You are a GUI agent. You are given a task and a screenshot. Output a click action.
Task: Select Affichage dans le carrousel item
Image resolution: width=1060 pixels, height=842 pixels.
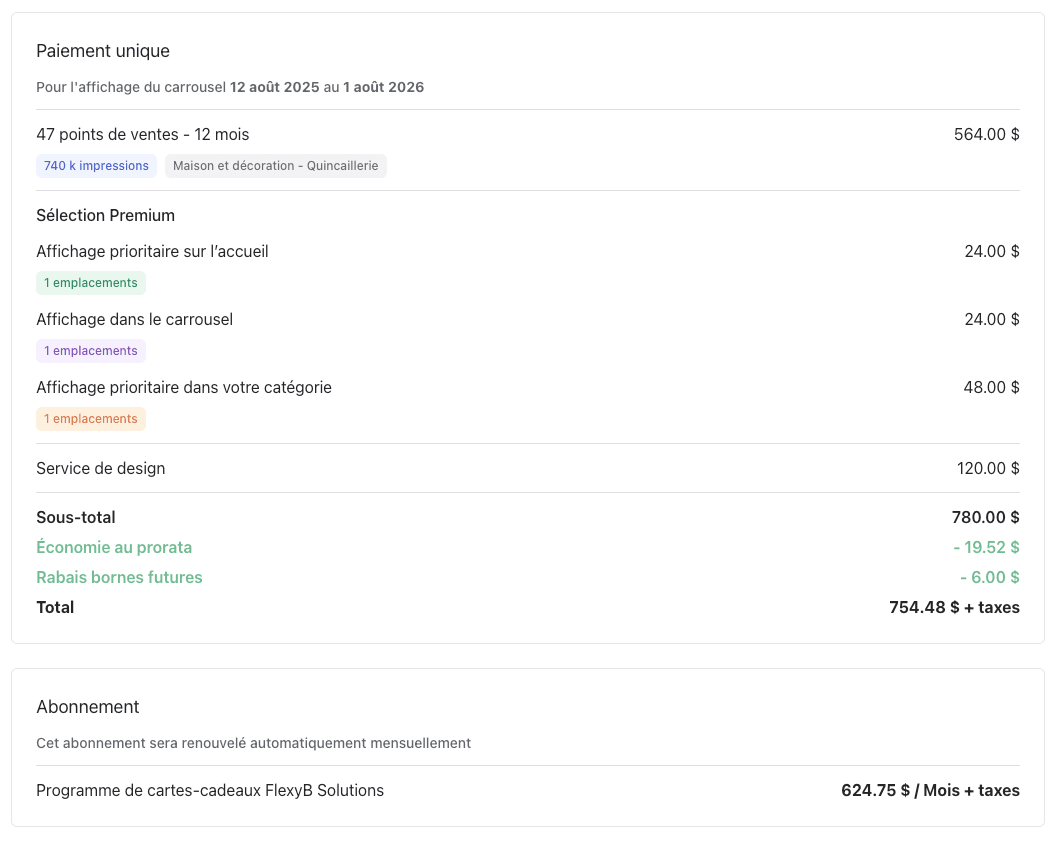(x=135, y=319)
